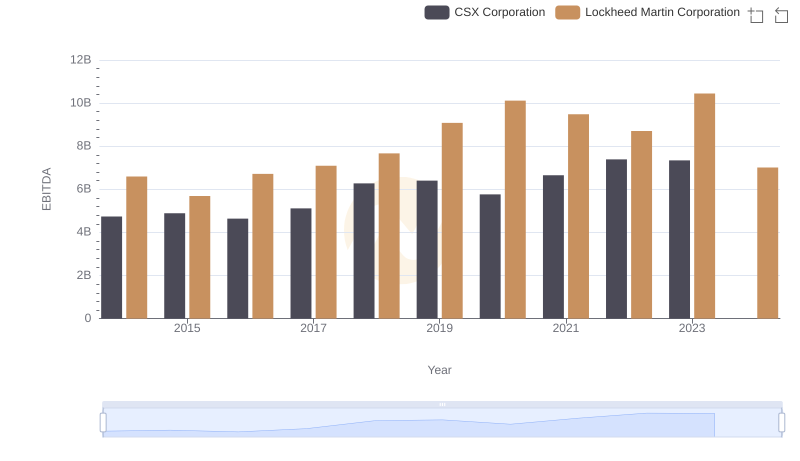The height and width of the screenshot is (461, 800).
Task: Select the CSX bar for 2015
Action: 174,266
